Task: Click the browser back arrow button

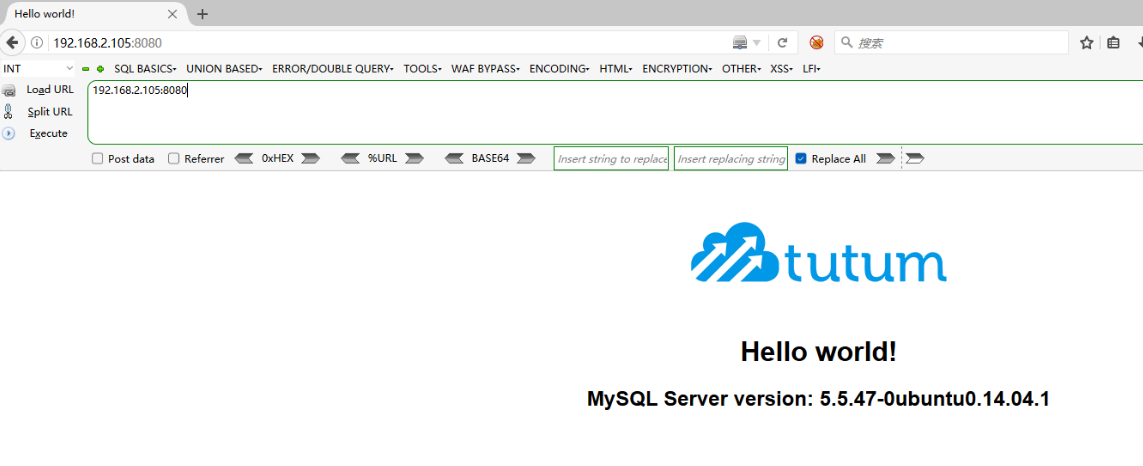Action: click(x=11, y=43)
